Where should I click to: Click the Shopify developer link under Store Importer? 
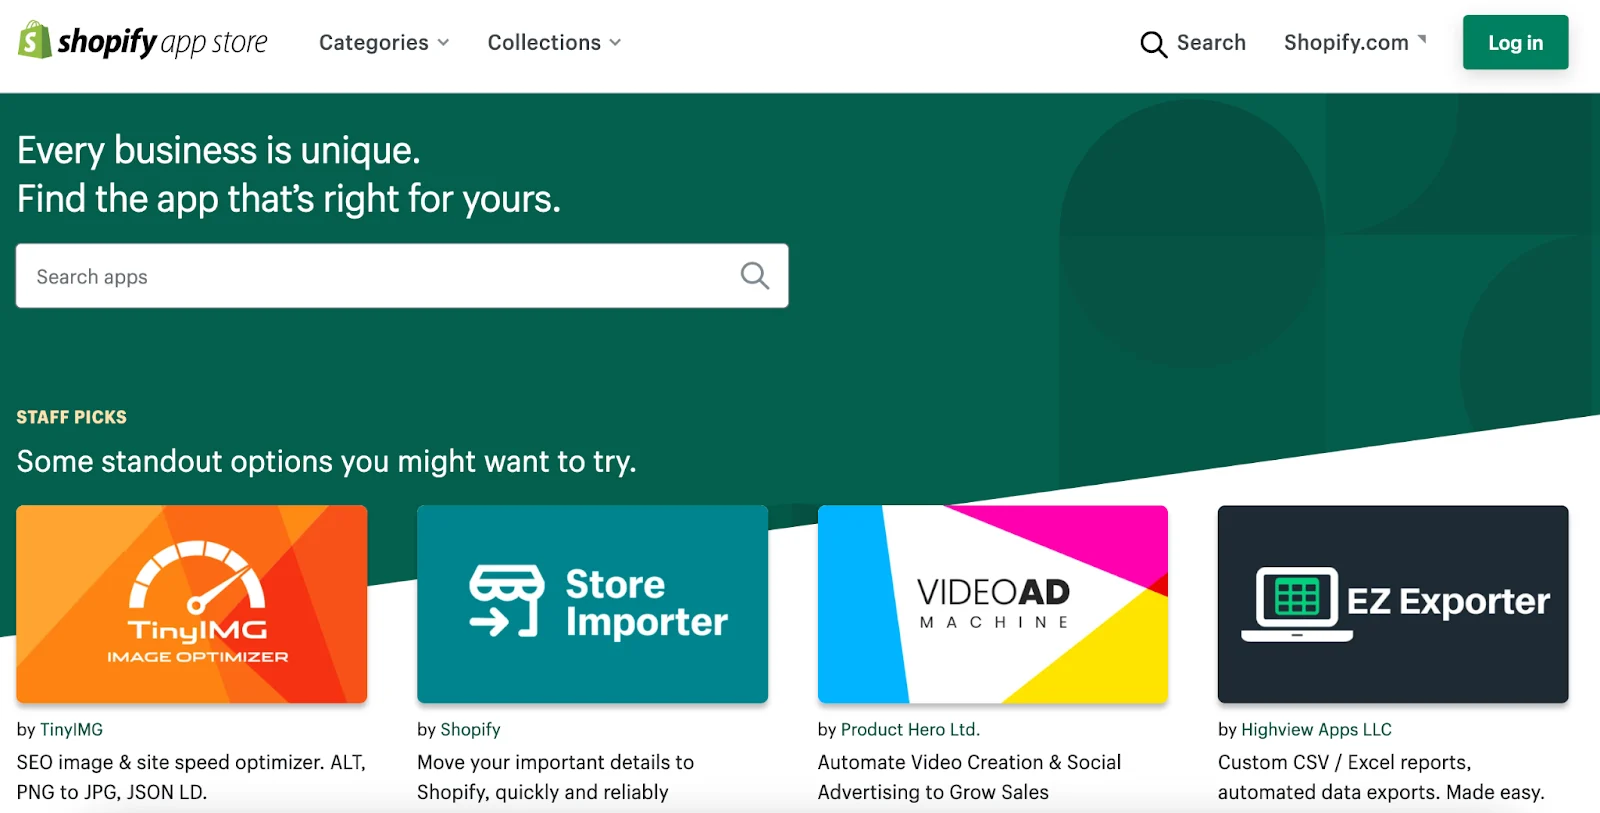(470, 730)
